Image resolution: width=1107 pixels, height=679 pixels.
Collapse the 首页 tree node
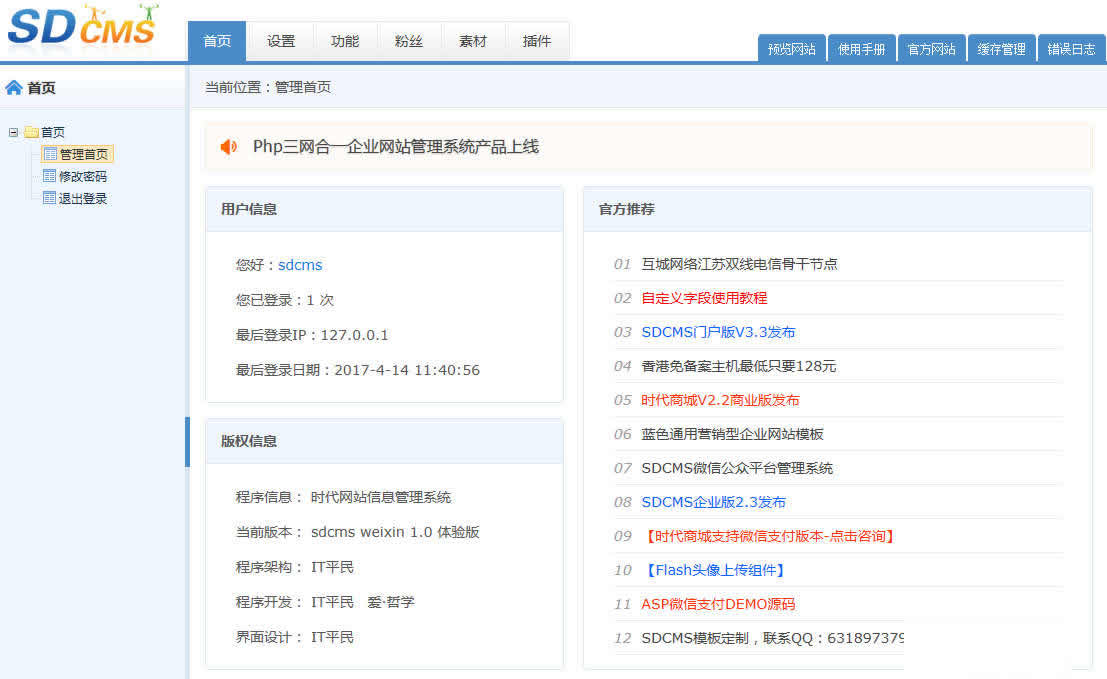[x=13, y=132]
